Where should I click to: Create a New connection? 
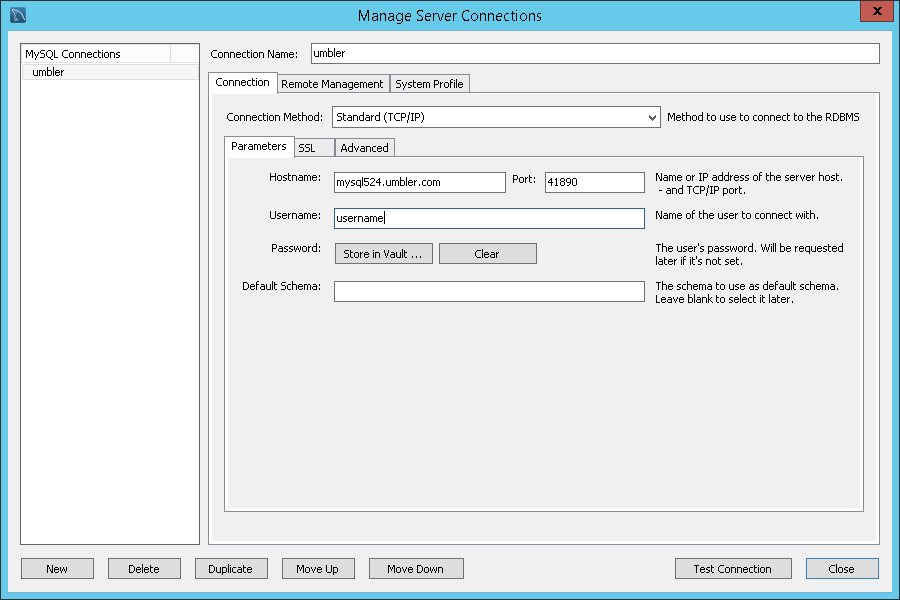57,568
